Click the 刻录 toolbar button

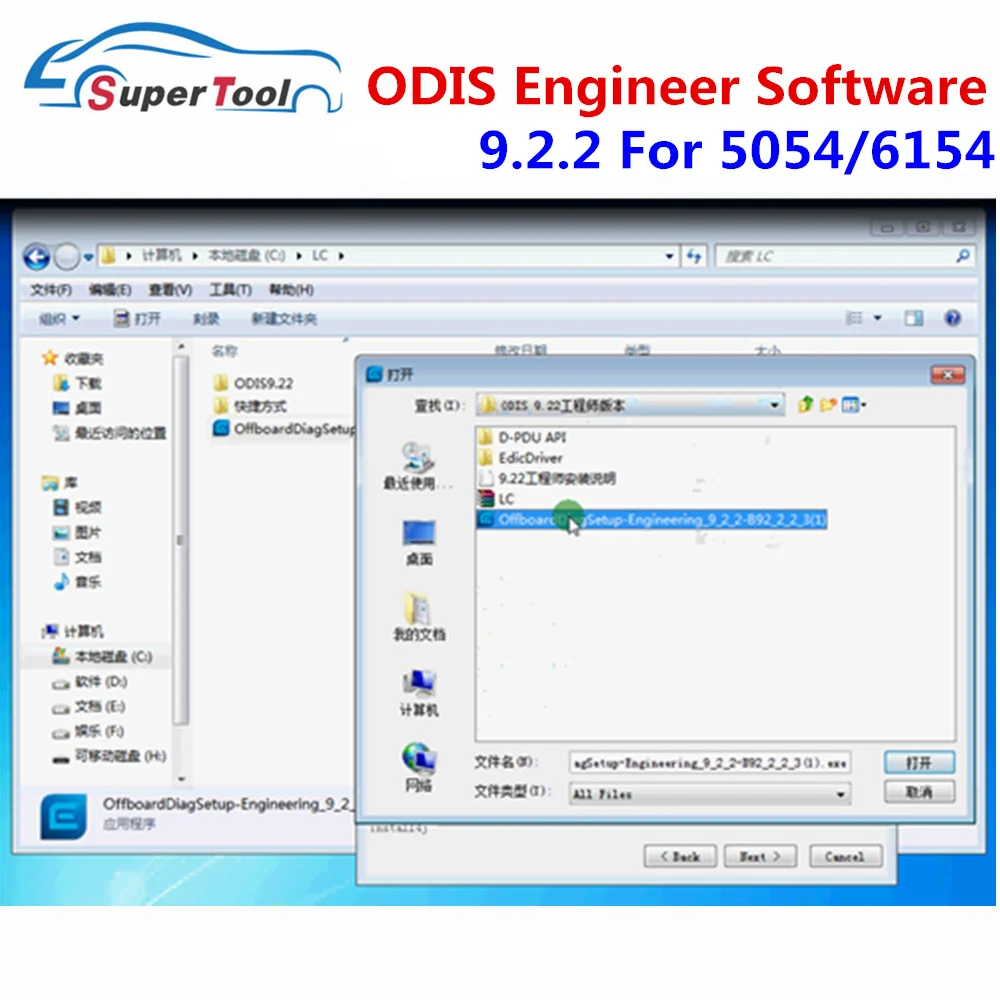205,318
